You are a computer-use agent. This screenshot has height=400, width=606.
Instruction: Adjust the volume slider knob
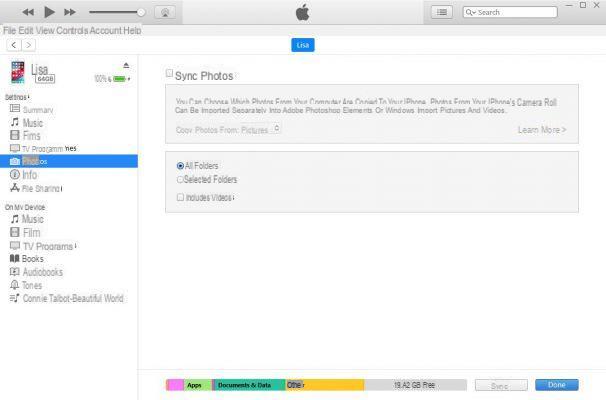[141, 12]
